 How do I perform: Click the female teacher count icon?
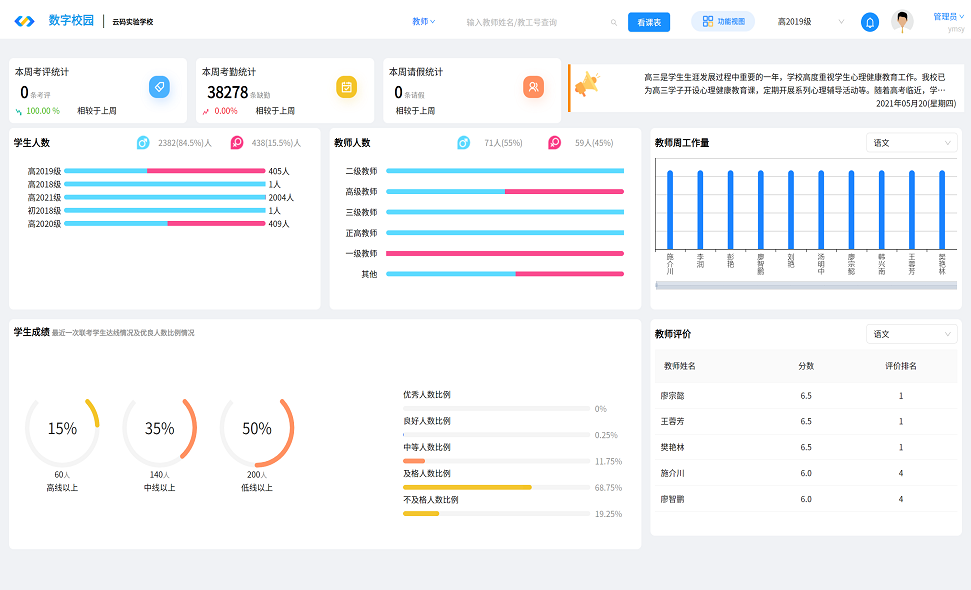[x=554, y=143]
